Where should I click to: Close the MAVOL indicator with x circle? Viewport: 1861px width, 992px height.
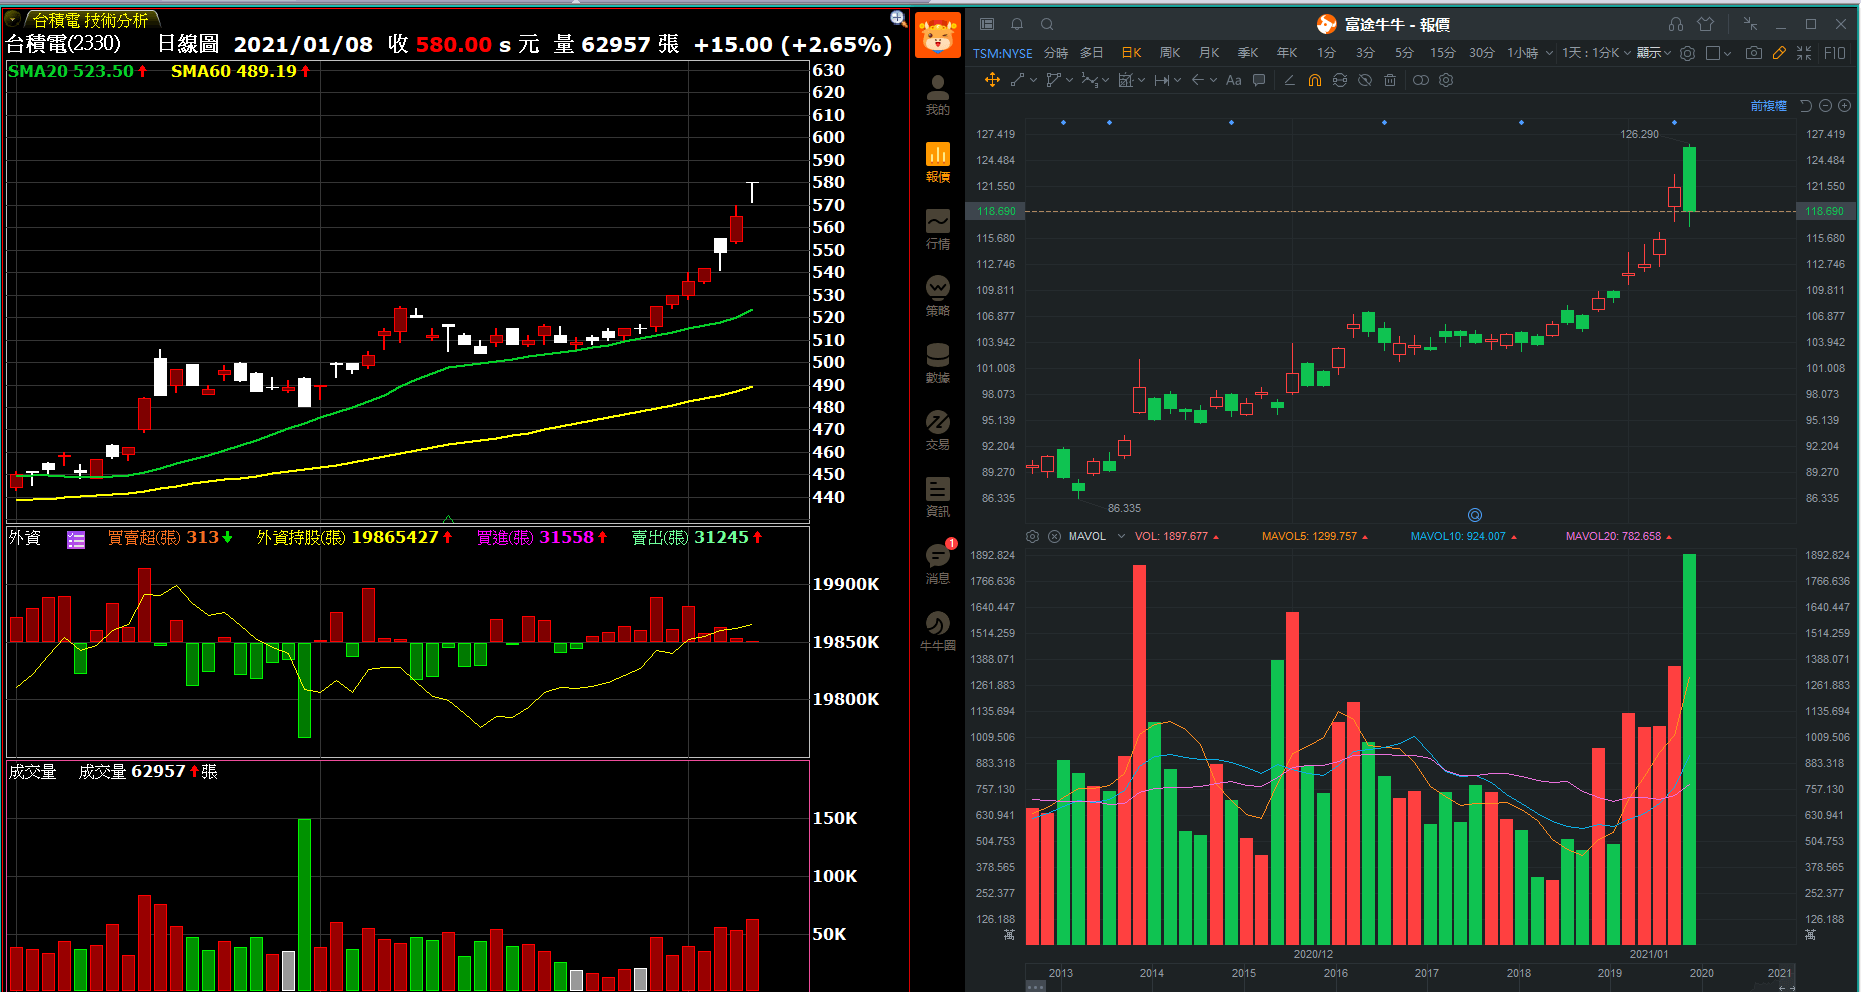pyautogui.click(x=1054, y=537)
